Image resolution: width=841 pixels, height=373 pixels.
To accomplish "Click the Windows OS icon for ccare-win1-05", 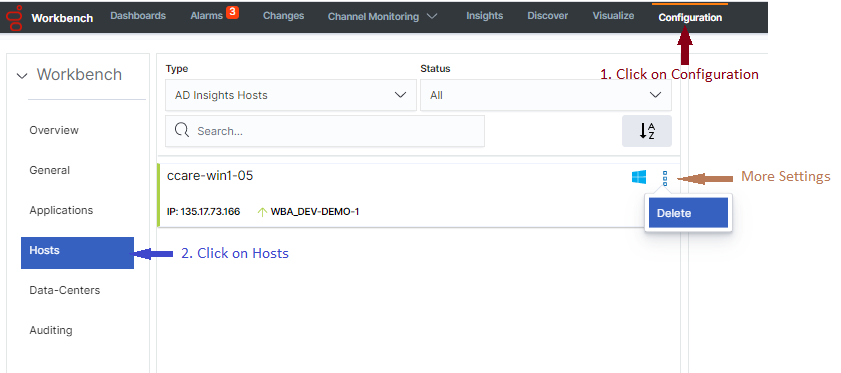I will (639, 177).
